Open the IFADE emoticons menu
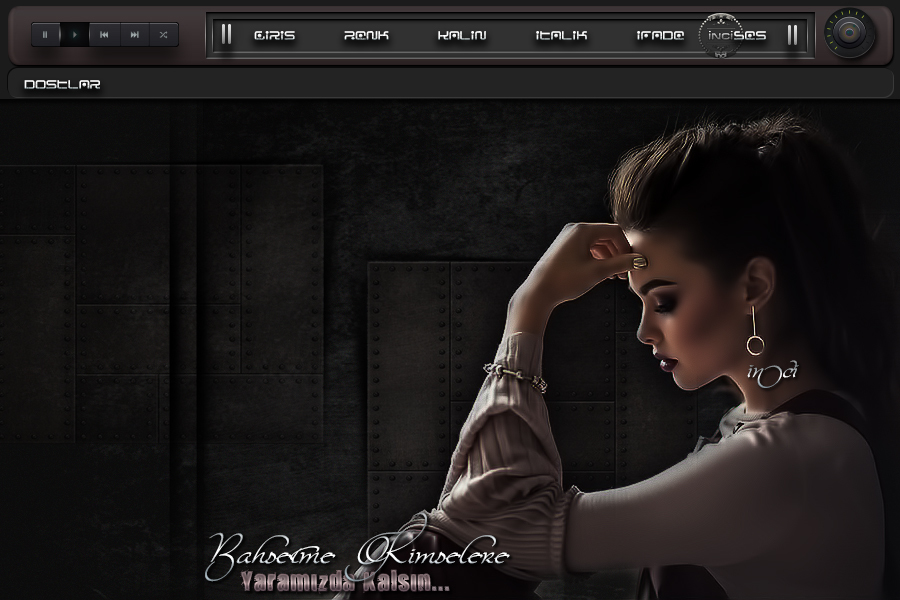Viewport: 900px width, 600px height. point(660,35)
